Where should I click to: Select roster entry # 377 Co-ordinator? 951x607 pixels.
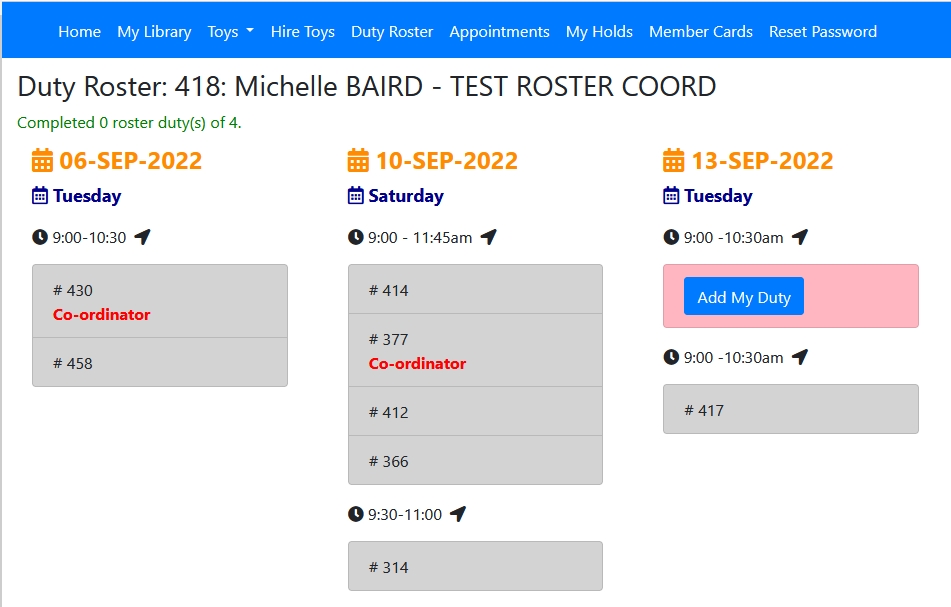tap(475, 350)
